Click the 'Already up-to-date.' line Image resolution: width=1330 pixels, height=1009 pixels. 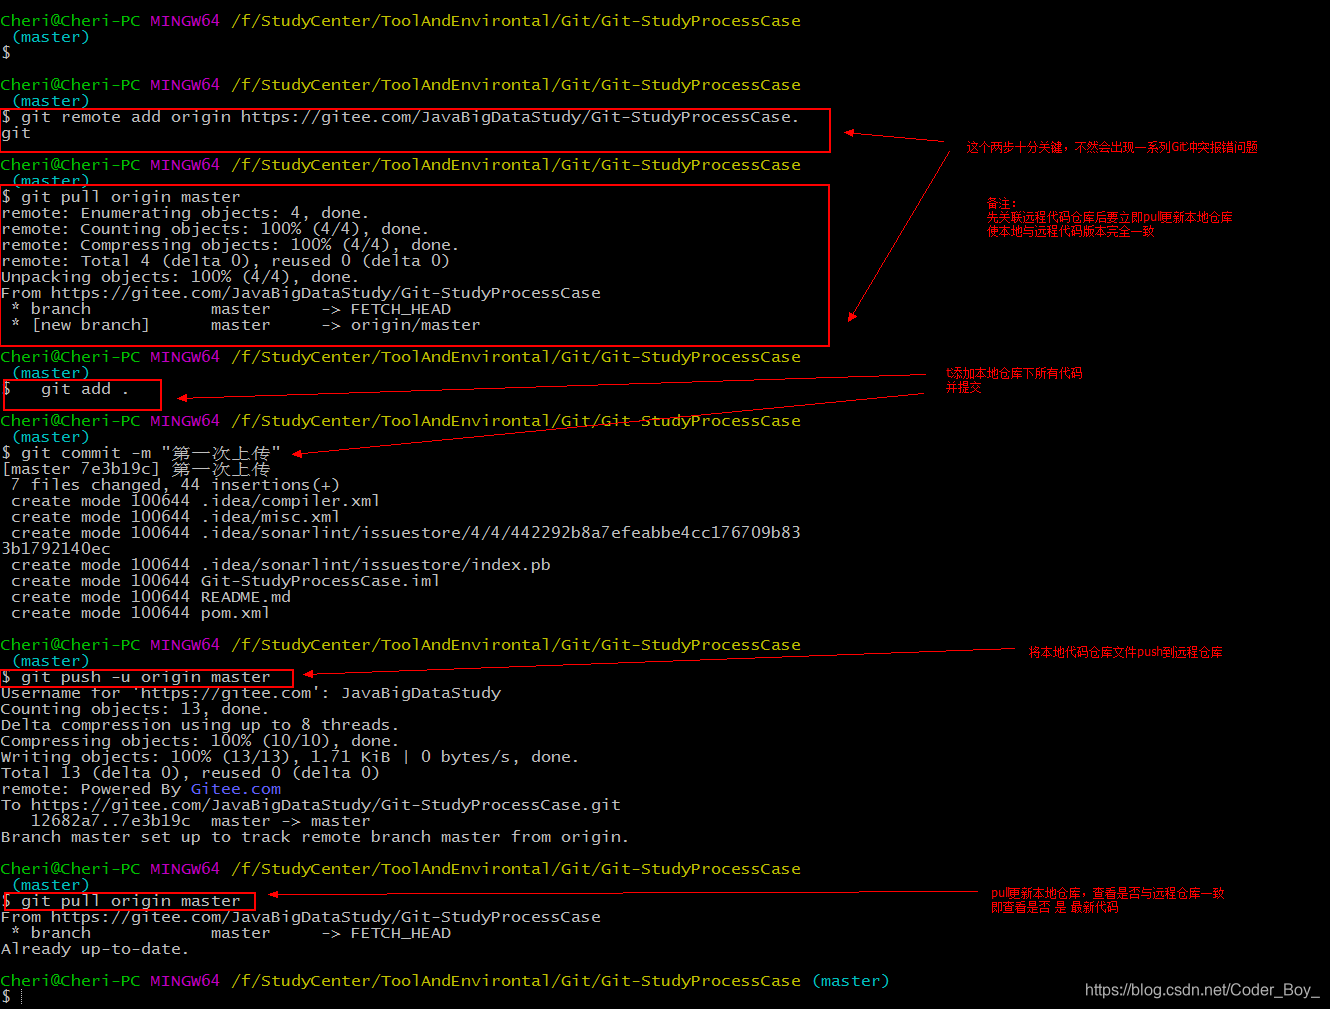click(95, 949)
